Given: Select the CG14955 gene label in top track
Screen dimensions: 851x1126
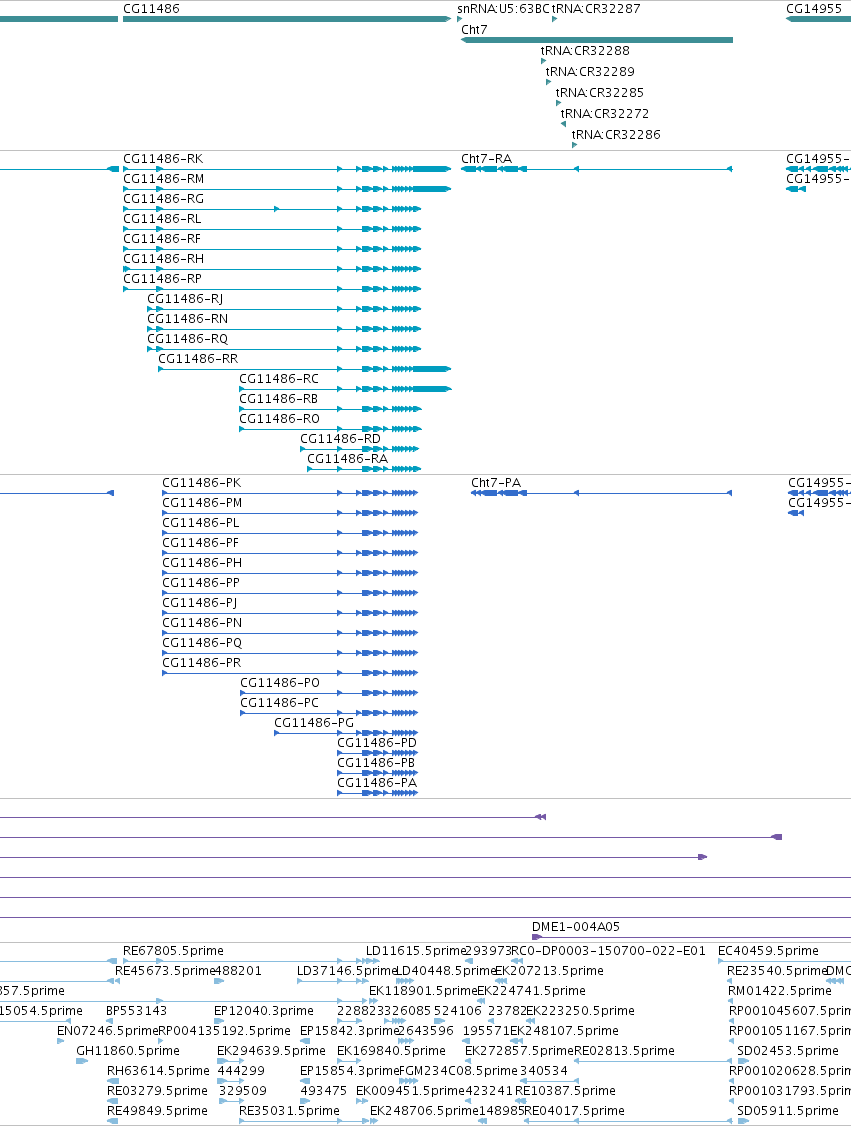Looking at the screenshot, I should 814,9.
